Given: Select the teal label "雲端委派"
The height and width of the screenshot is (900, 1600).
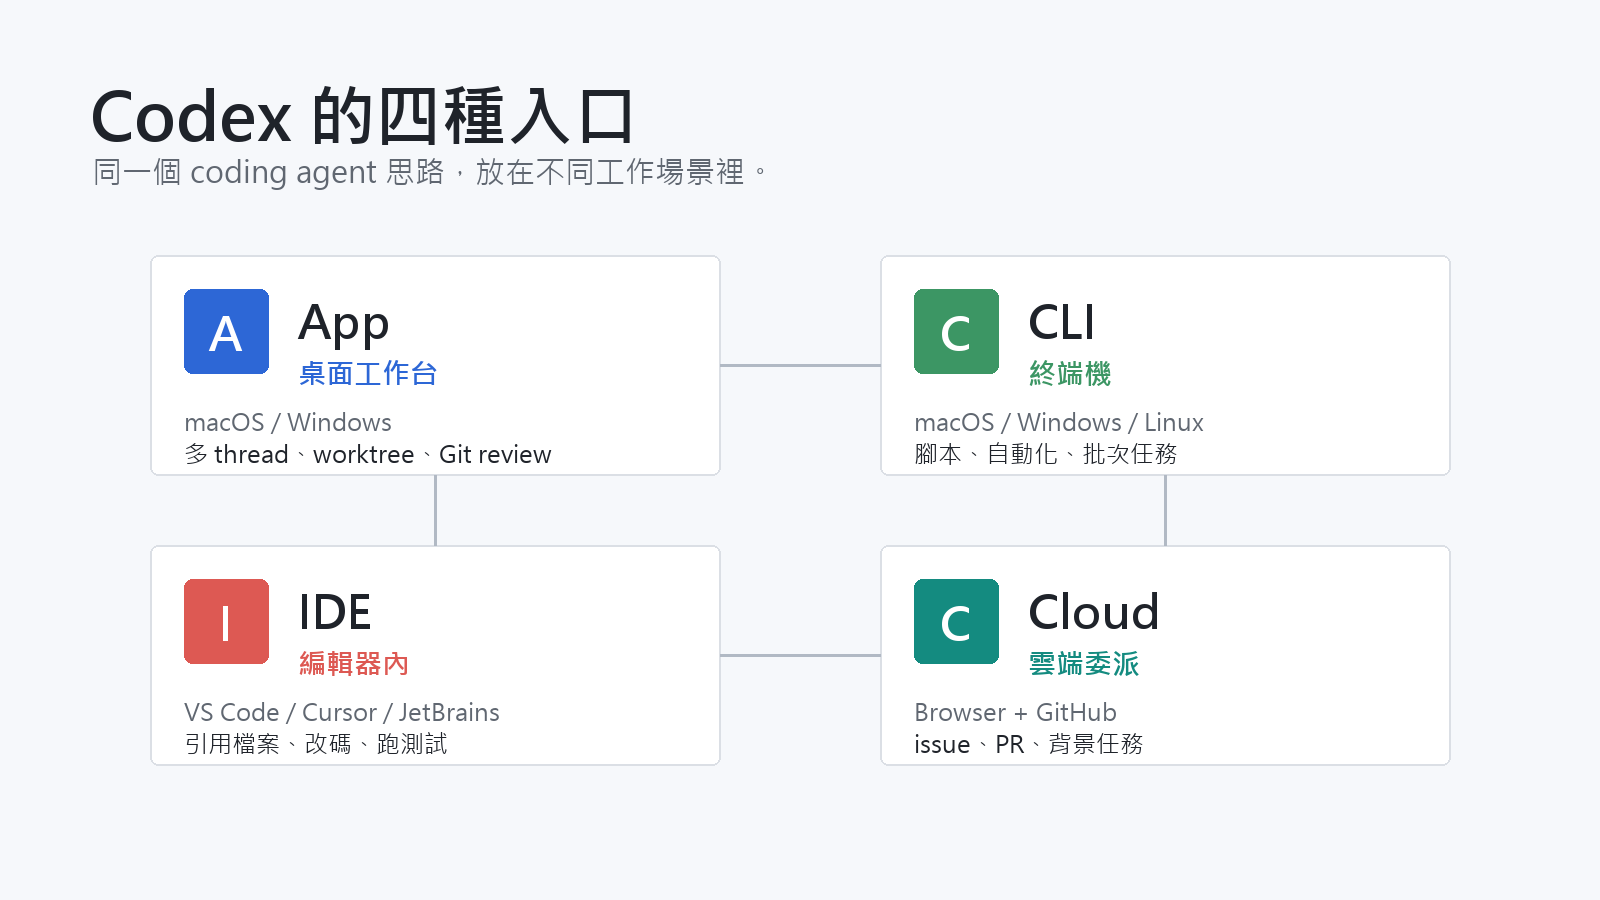Looking at the screenshot, I should coord(1084,664).
